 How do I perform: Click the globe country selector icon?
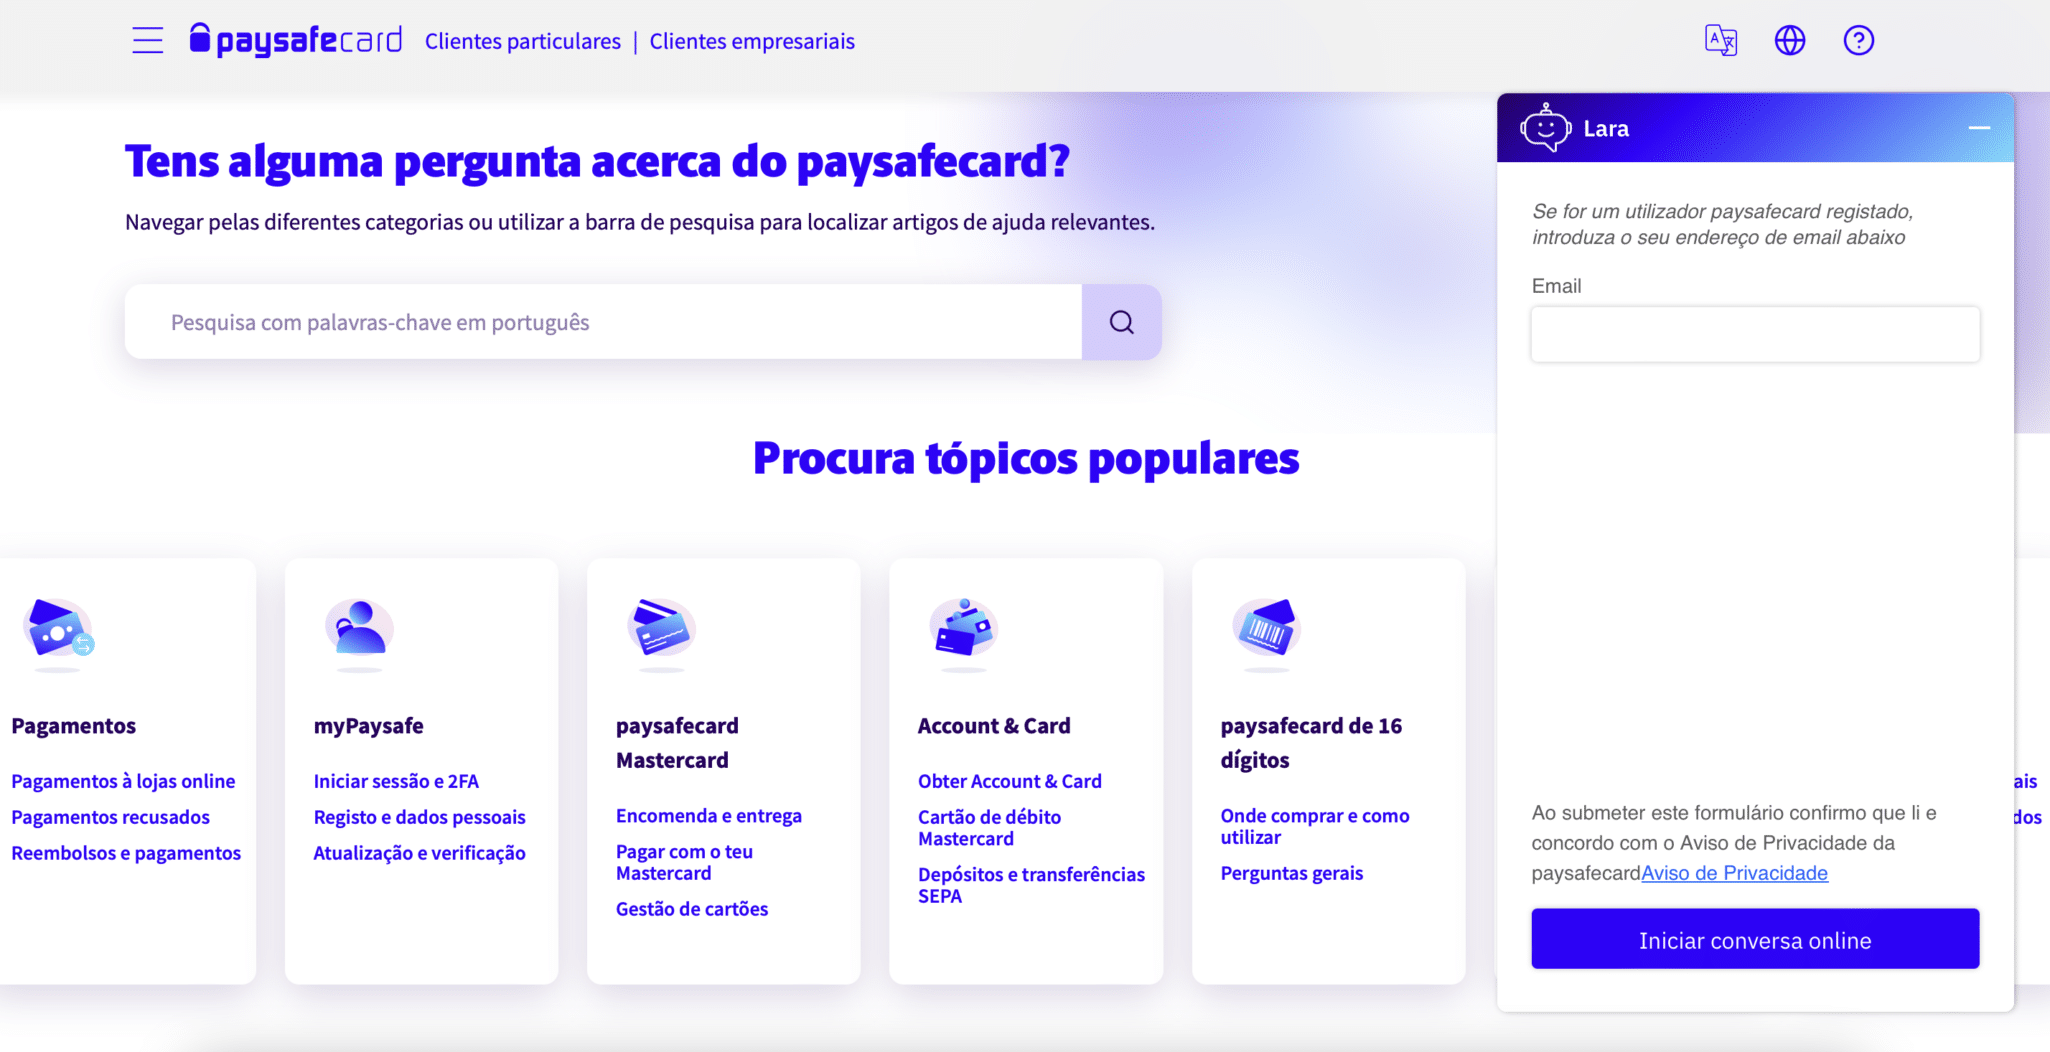[x=1789, y=40]
